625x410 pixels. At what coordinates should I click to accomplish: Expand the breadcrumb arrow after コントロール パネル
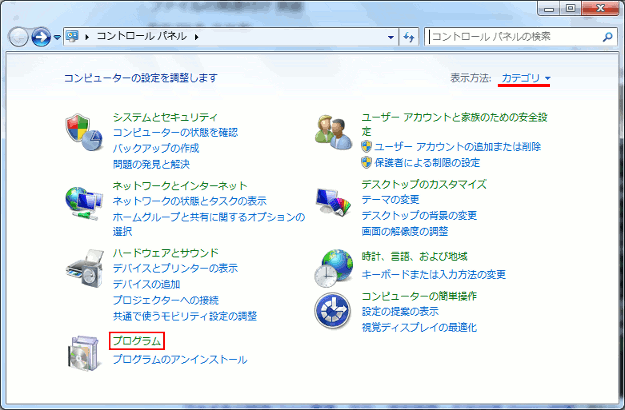(197, 37)
